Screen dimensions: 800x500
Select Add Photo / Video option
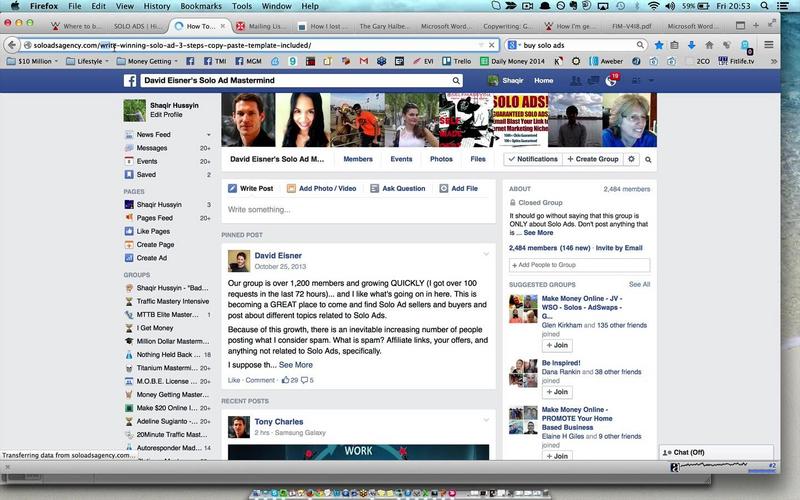click(x=321, y=188)
